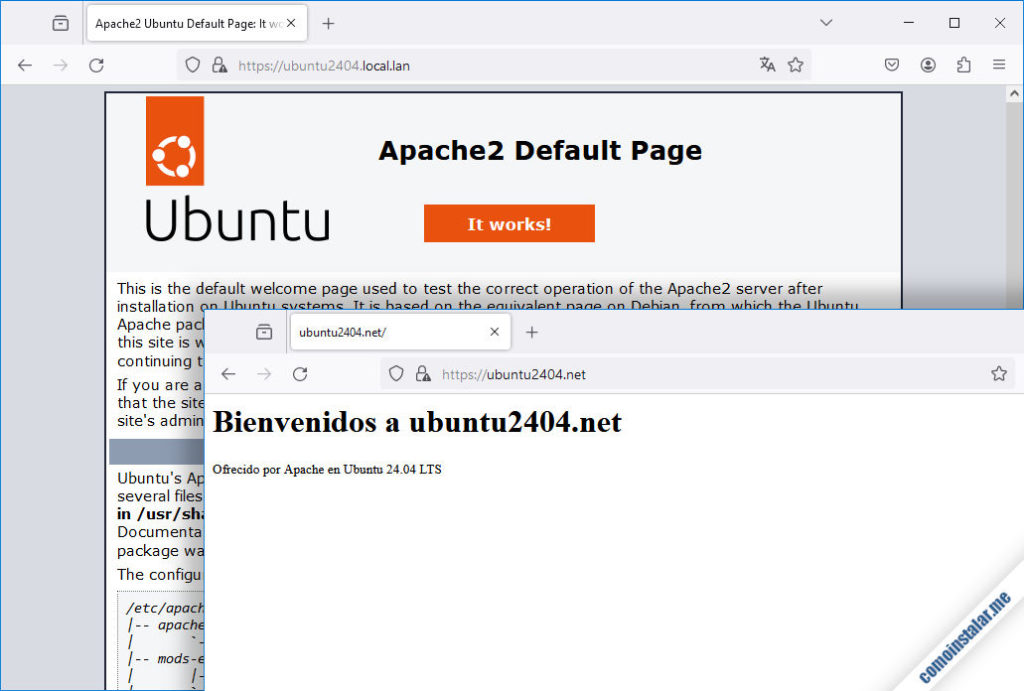This screenshot has height=691, width=1024.
Task: Save the page to Pocket
Action: 891,64
